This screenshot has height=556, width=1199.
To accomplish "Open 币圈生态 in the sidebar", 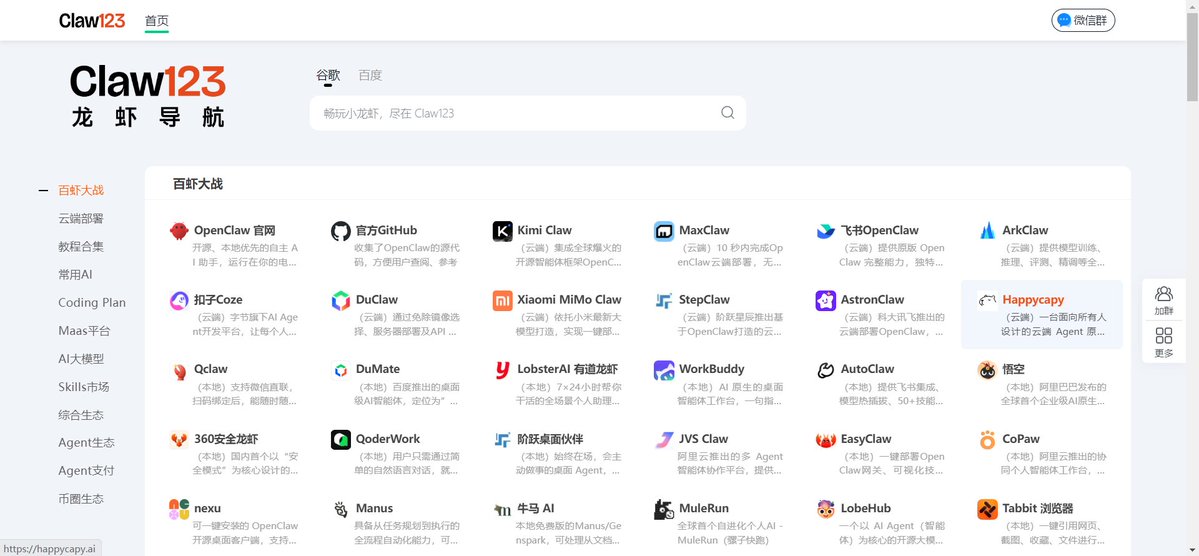I will point(81,499).
